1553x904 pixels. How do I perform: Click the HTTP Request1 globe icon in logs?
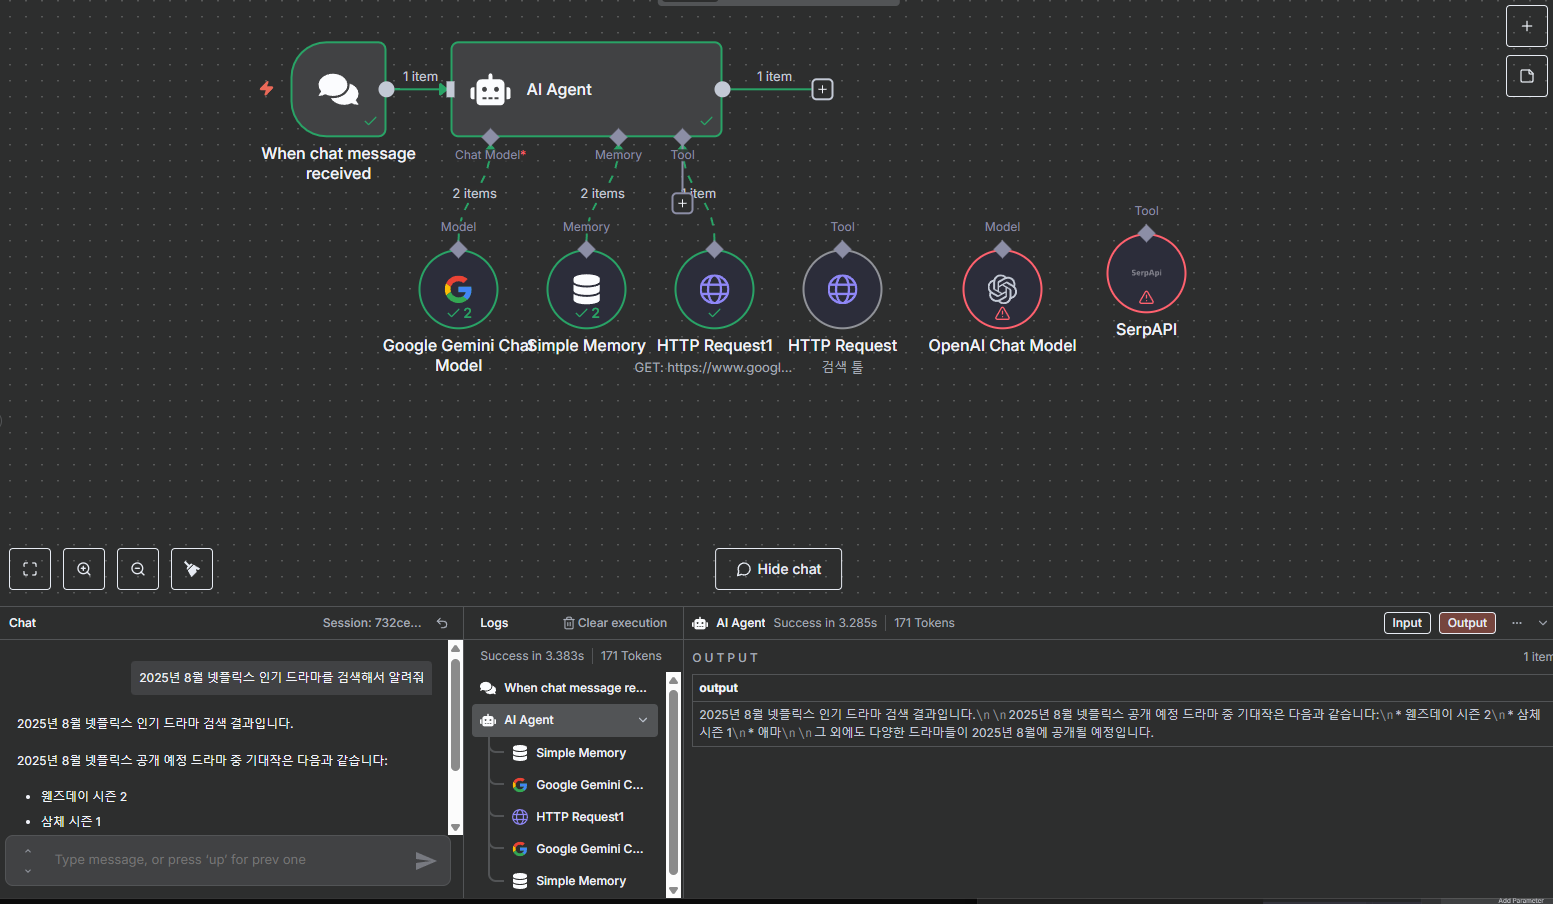click(x=520, y=817)
